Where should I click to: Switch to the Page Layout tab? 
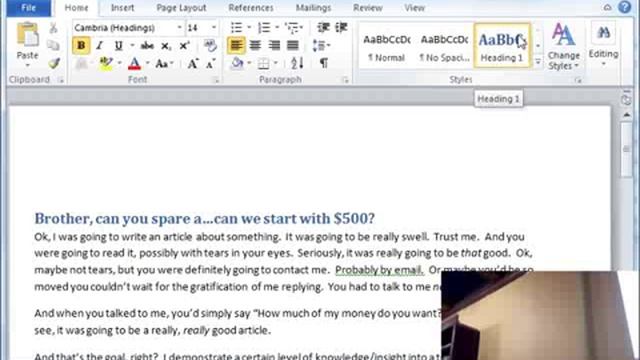point(181,8)
